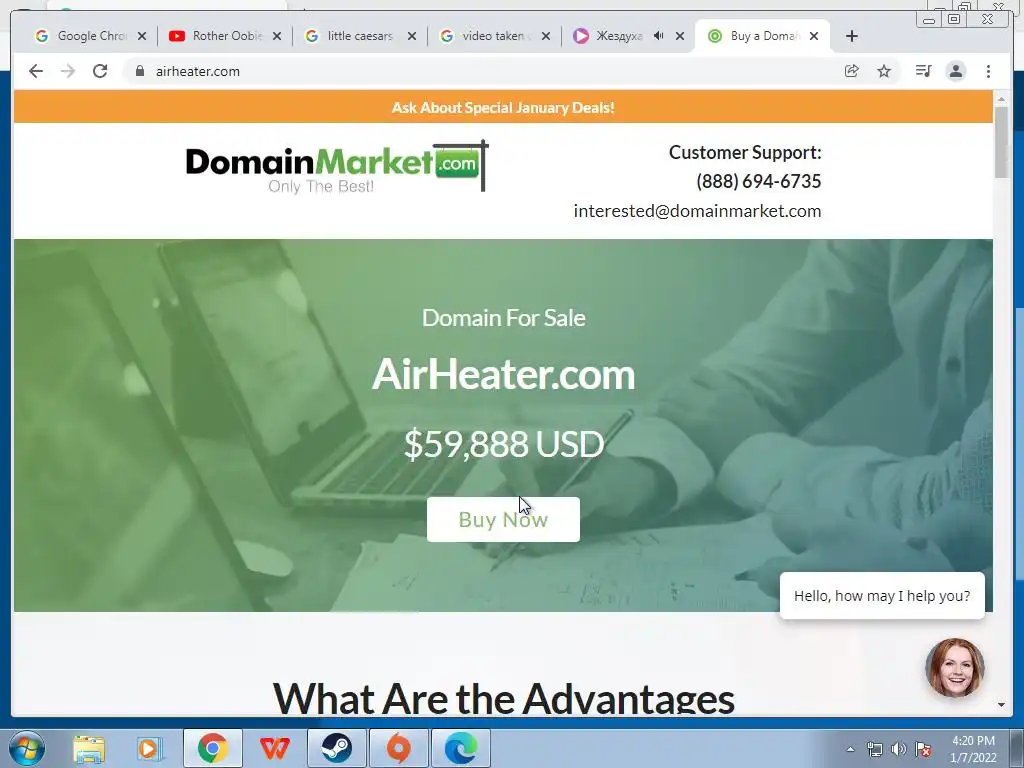Open the Action Center flag icon
The width and height of the screenshot is (1024, 768).
pyautogui.click(x=923, y=749)
